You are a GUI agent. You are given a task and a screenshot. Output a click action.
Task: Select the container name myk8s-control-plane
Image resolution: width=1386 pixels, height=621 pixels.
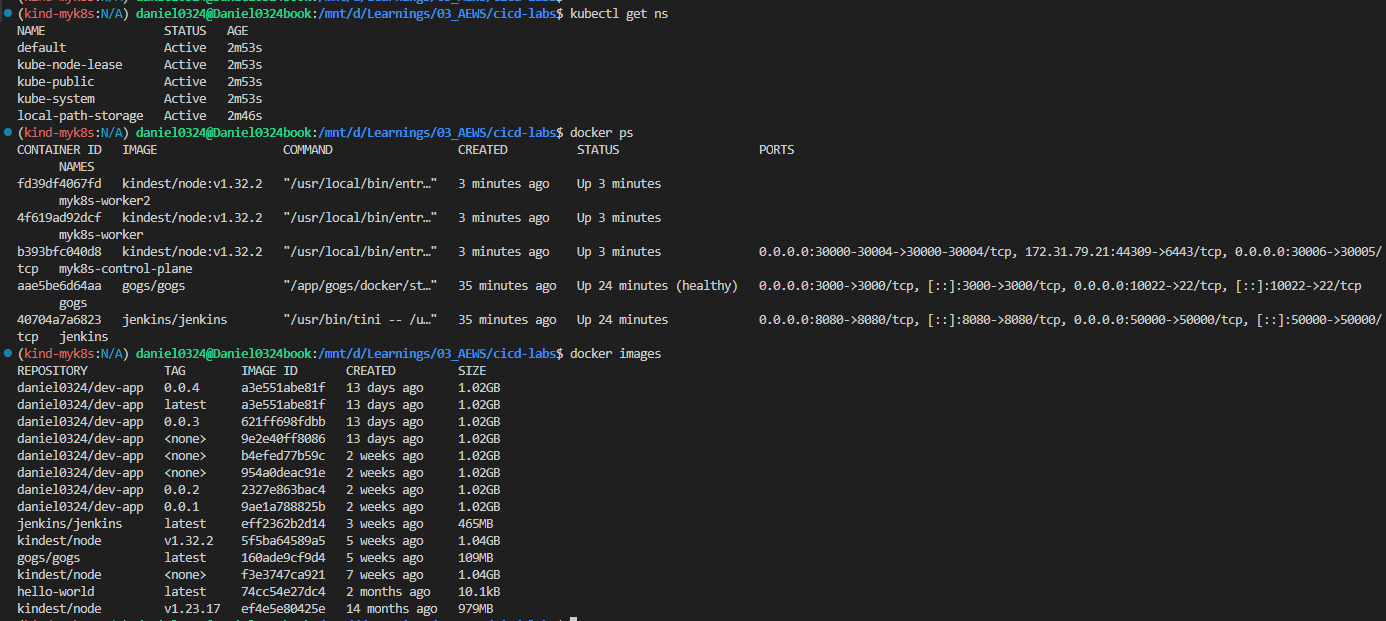click(125, 269)
